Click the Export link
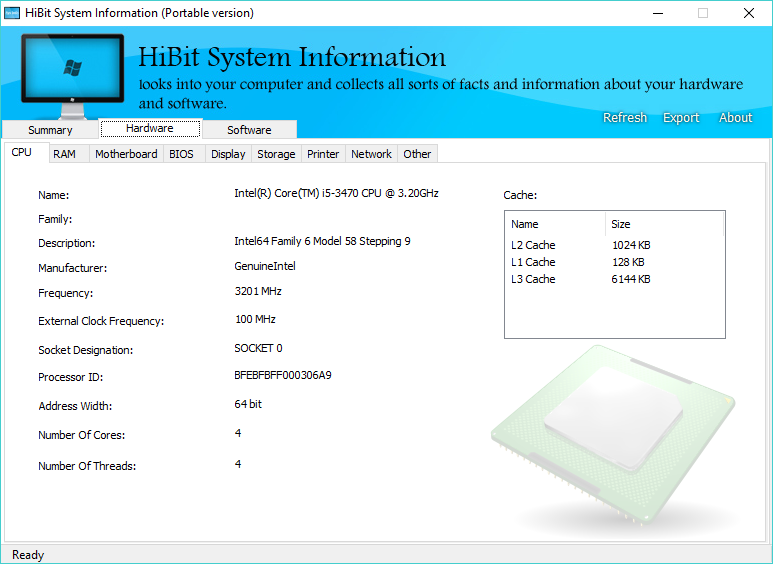Image resolution: width=773 pixels, height=564 pixels. pyautogui.click(x=681, y=117)
